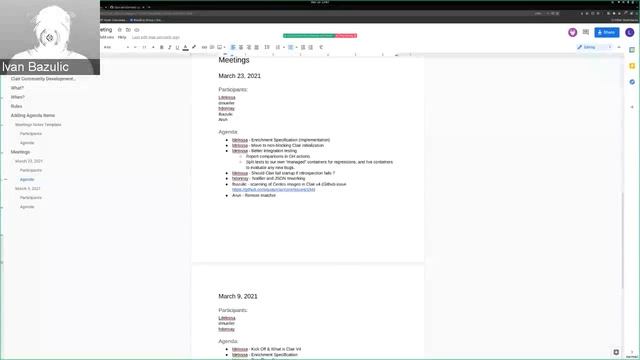The height and width of the screenshot is (360, 640).
Task: Click the 'March 9, 2021' document heading
Action: (x=238, y=296)
